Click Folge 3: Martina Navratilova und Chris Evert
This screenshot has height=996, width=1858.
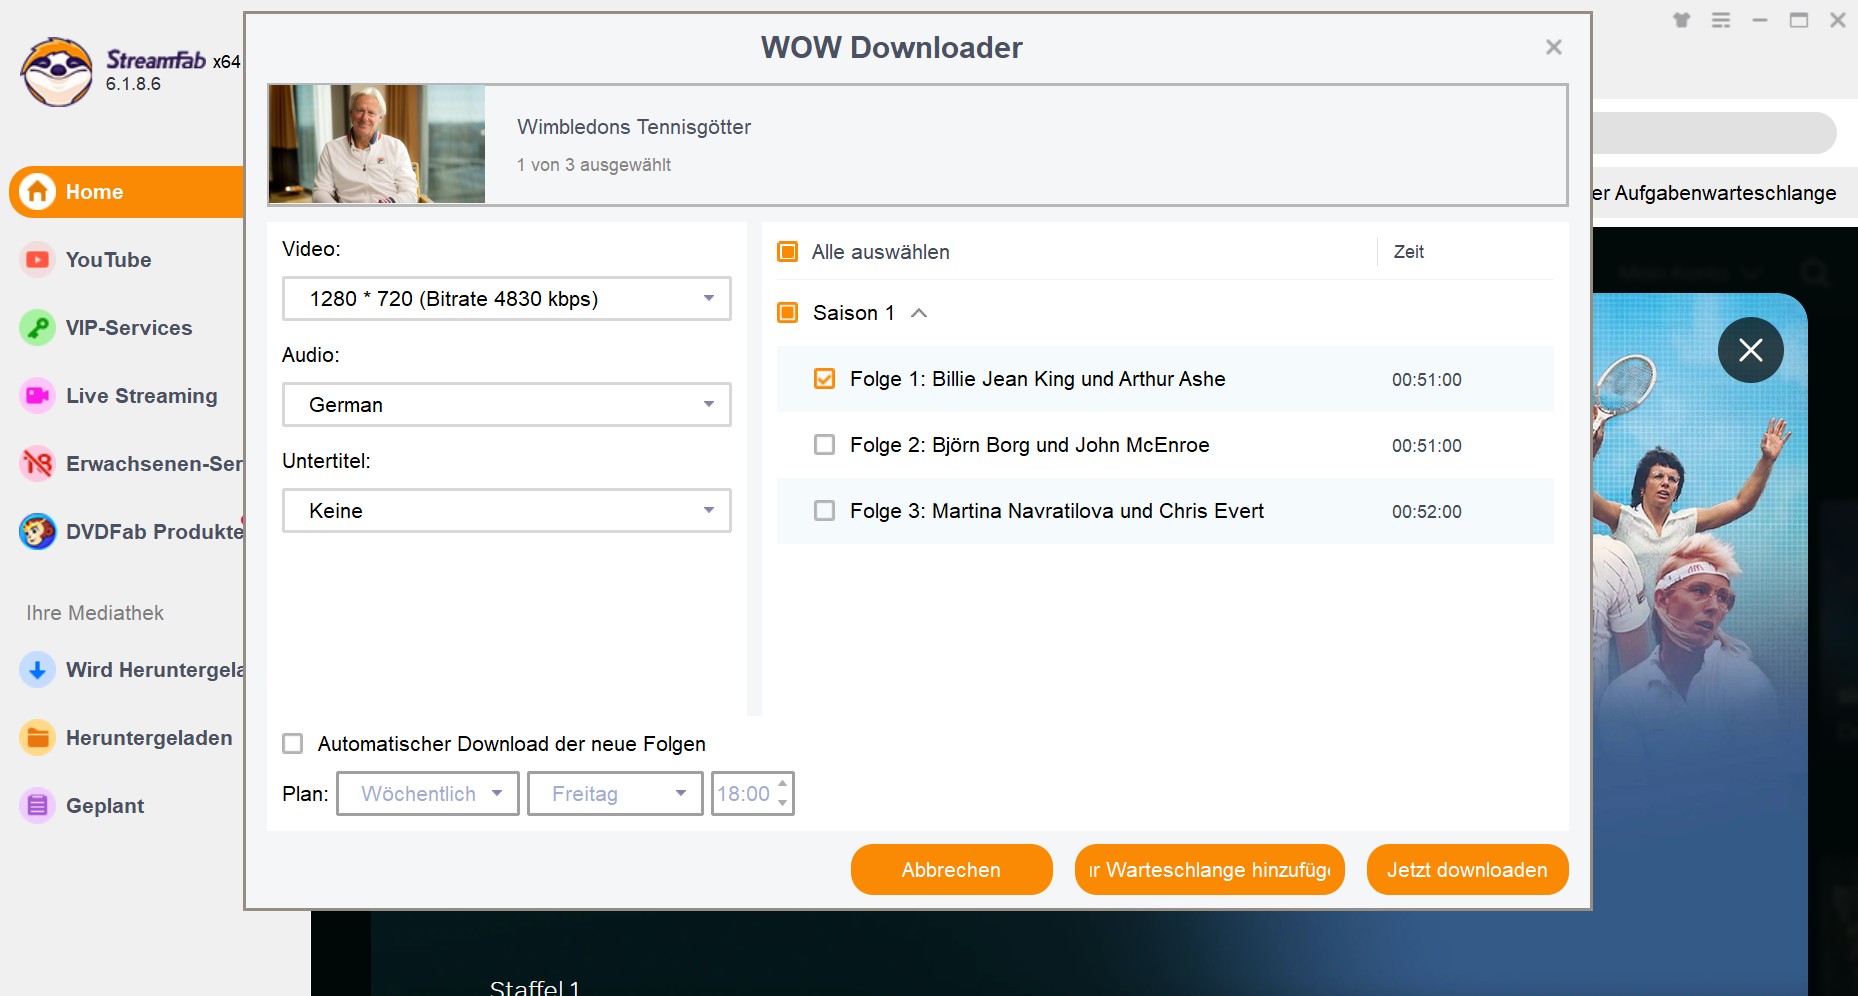(1057, 511)
